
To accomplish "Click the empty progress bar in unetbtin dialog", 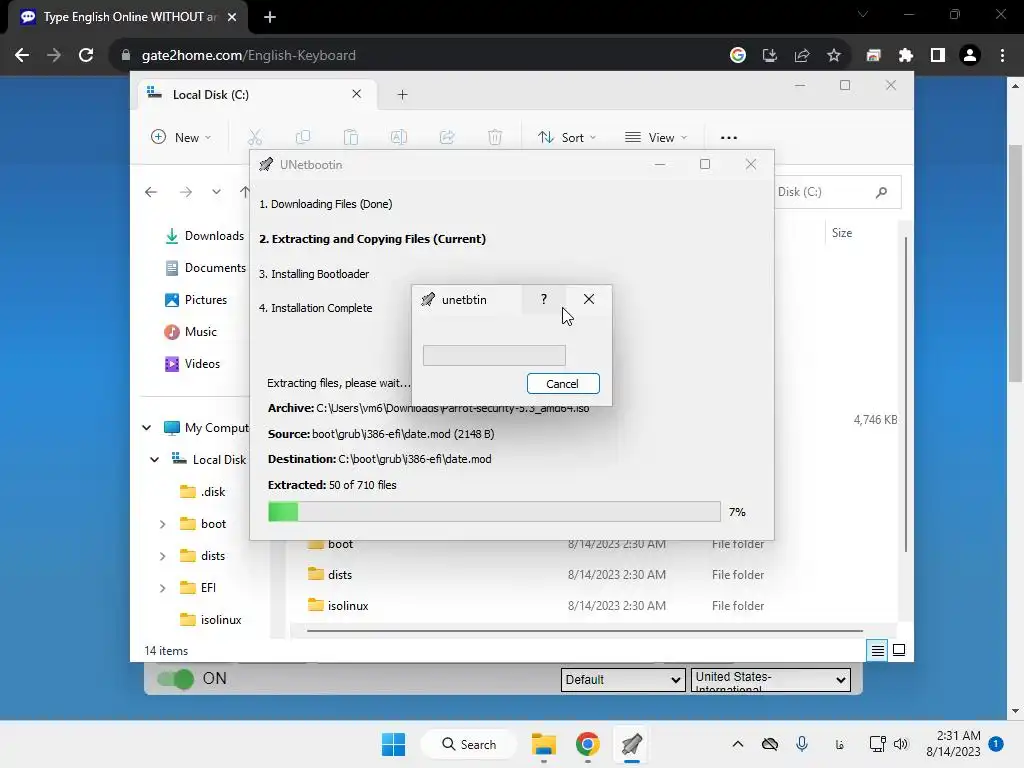I will [494, 355].
